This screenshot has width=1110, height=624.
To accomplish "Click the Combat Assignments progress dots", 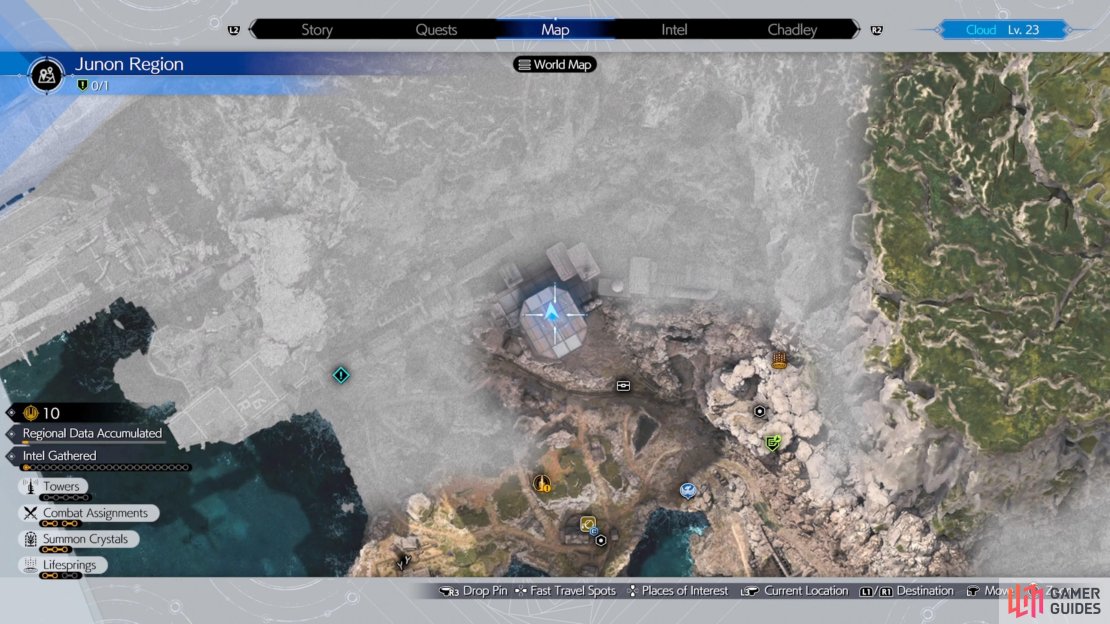I will 60,523.
